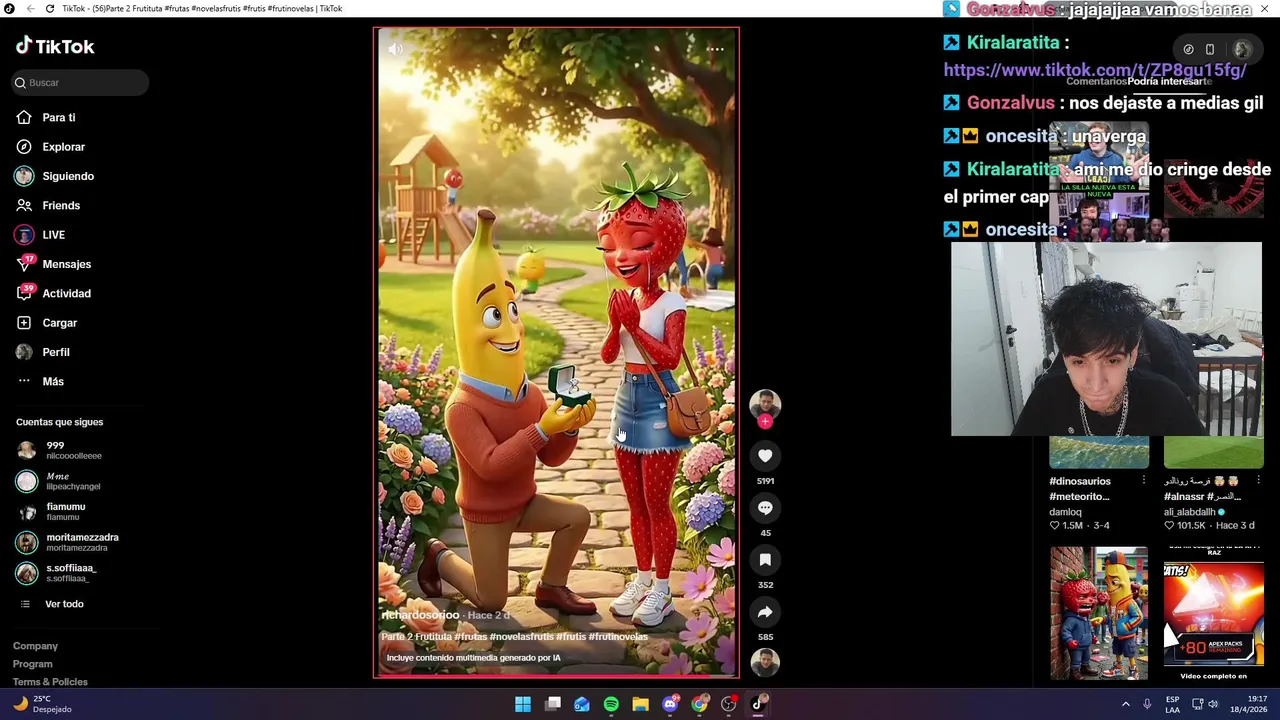Open Task View on the taskbar
This screenshot has height=720, width=1280.
(x=553, y=704)
